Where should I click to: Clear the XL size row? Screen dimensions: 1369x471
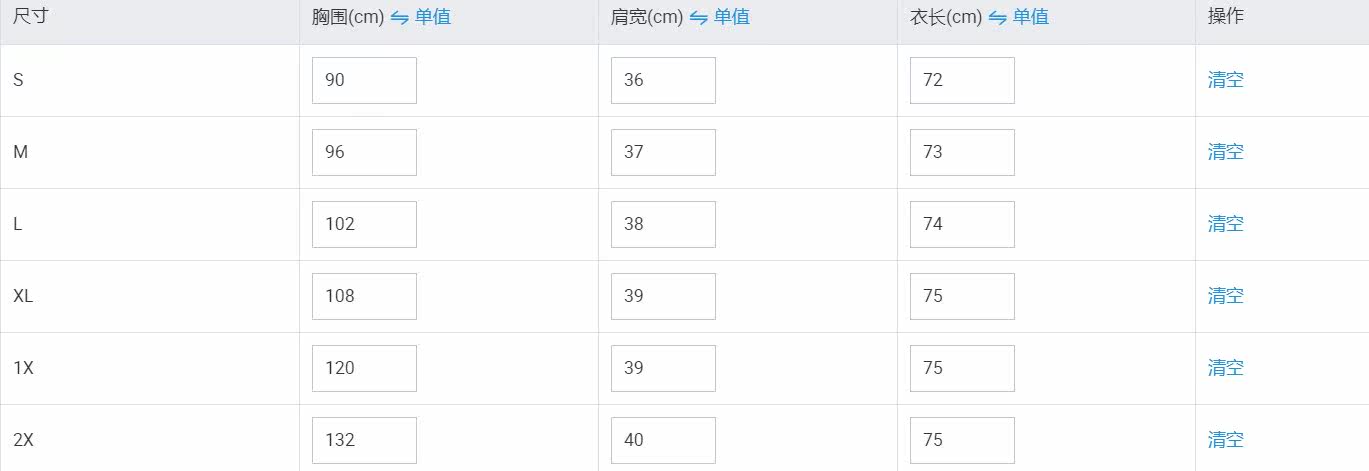point(1225,296)
